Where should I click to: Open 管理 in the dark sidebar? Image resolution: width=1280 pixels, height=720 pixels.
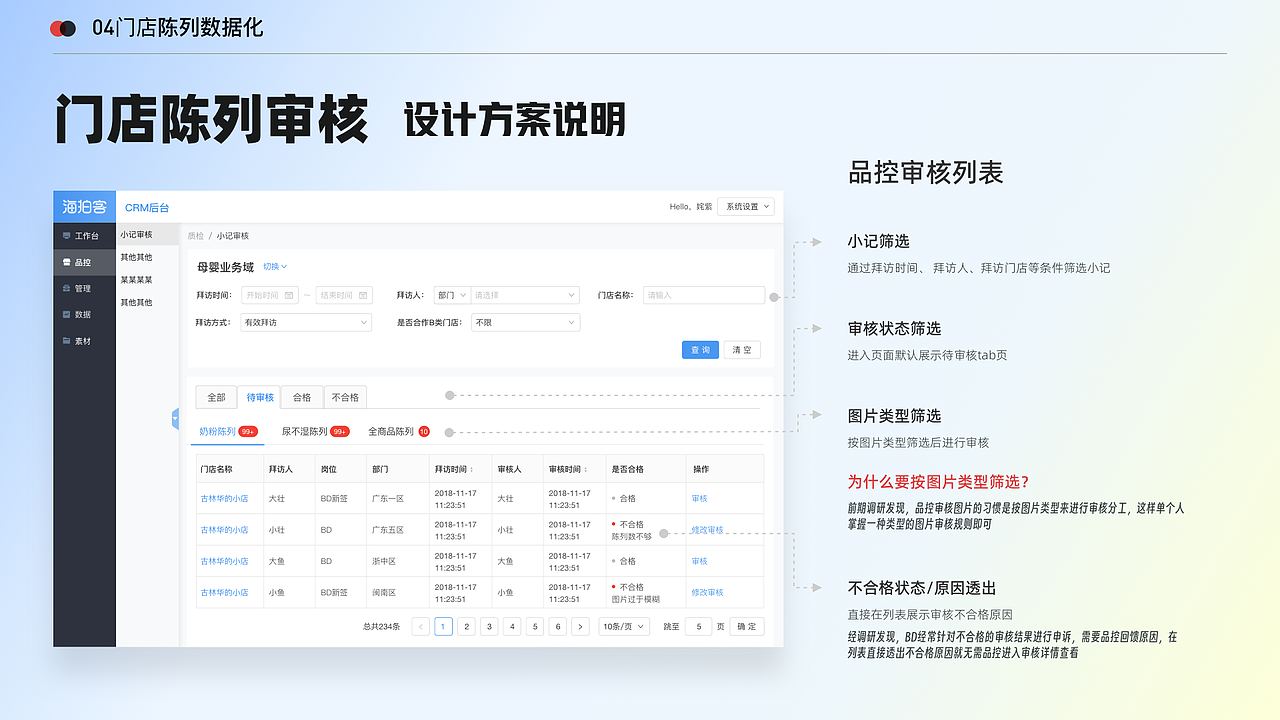[84, 288]
